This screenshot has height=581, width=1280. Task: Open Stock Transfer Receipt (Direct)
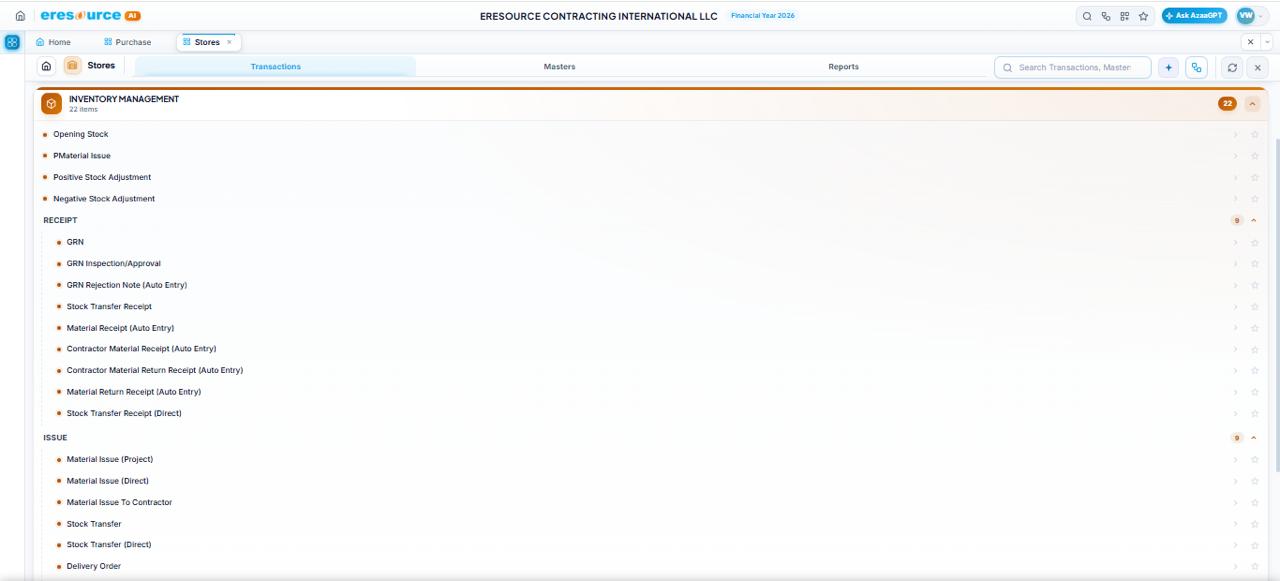pos(124,413)
